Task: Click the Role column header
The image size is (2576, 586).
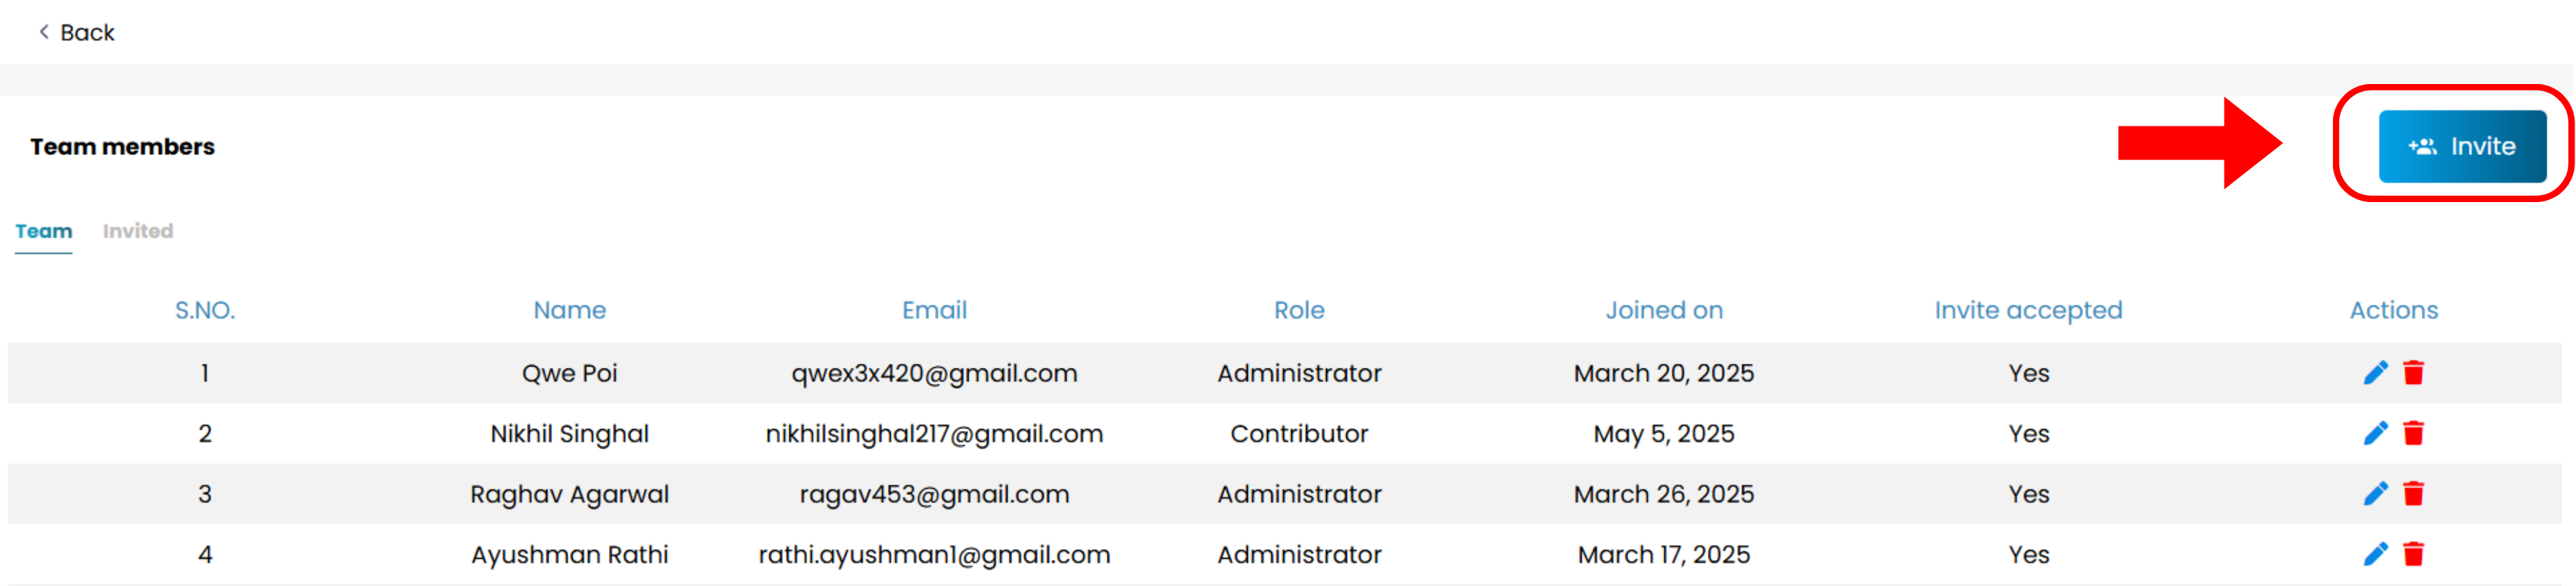Action: click(x=1299, y=310)
